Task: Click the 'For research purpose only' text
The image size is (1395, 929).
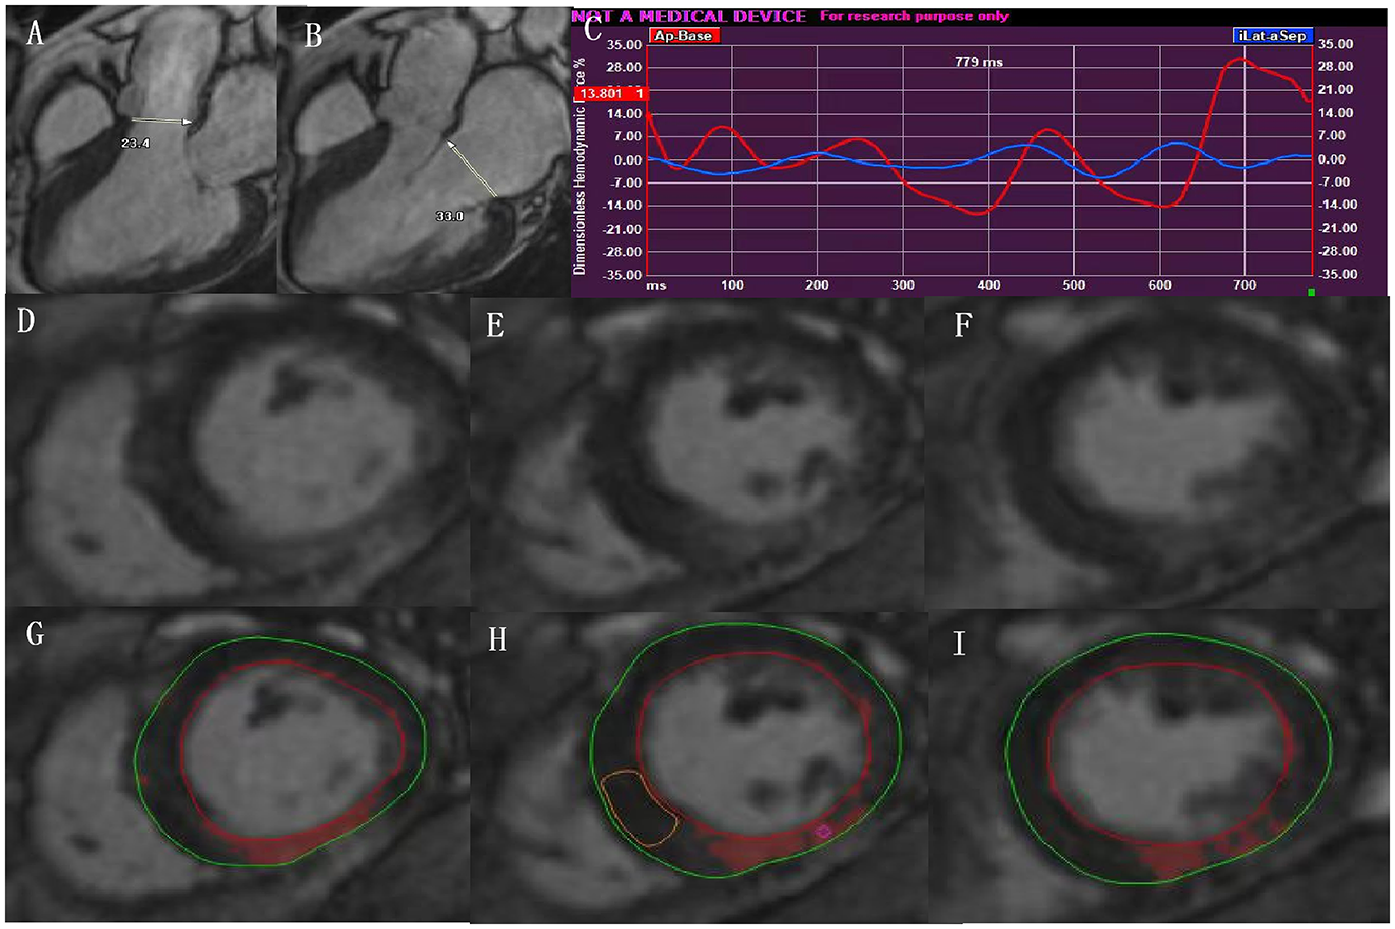Action: click(x=914, y=16)
